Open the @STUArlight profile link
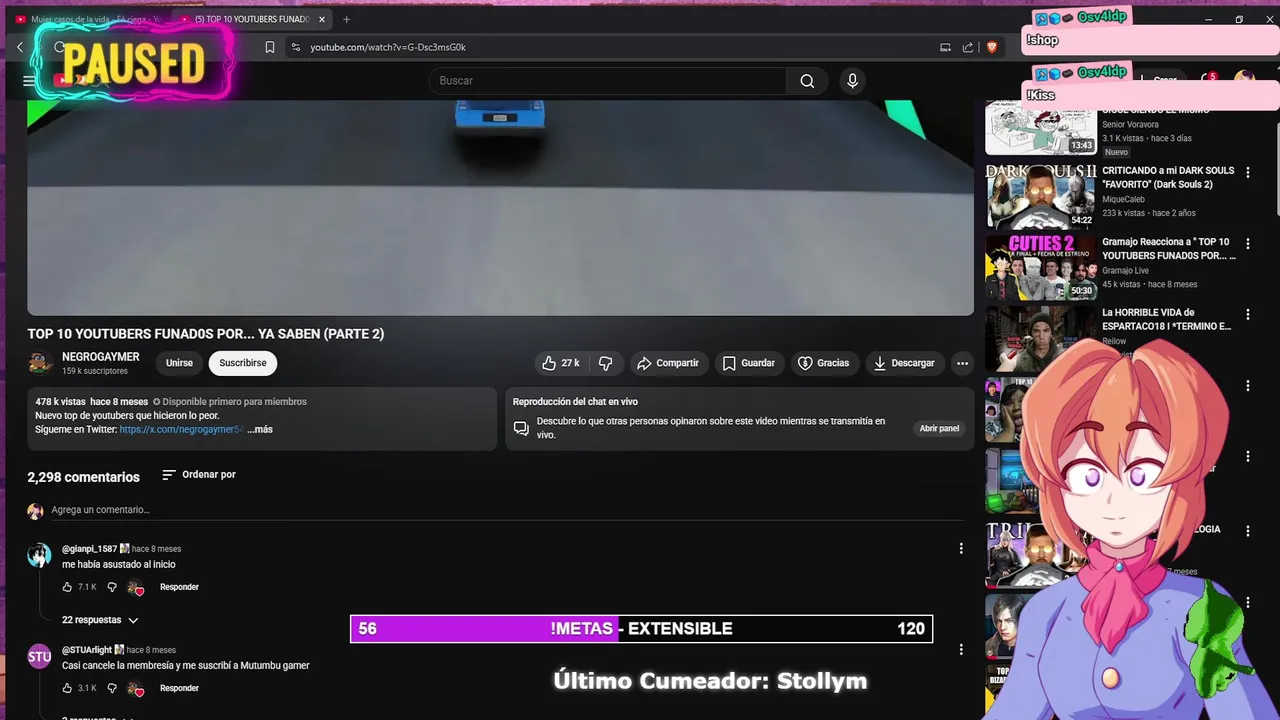 (x=87, y=650)
